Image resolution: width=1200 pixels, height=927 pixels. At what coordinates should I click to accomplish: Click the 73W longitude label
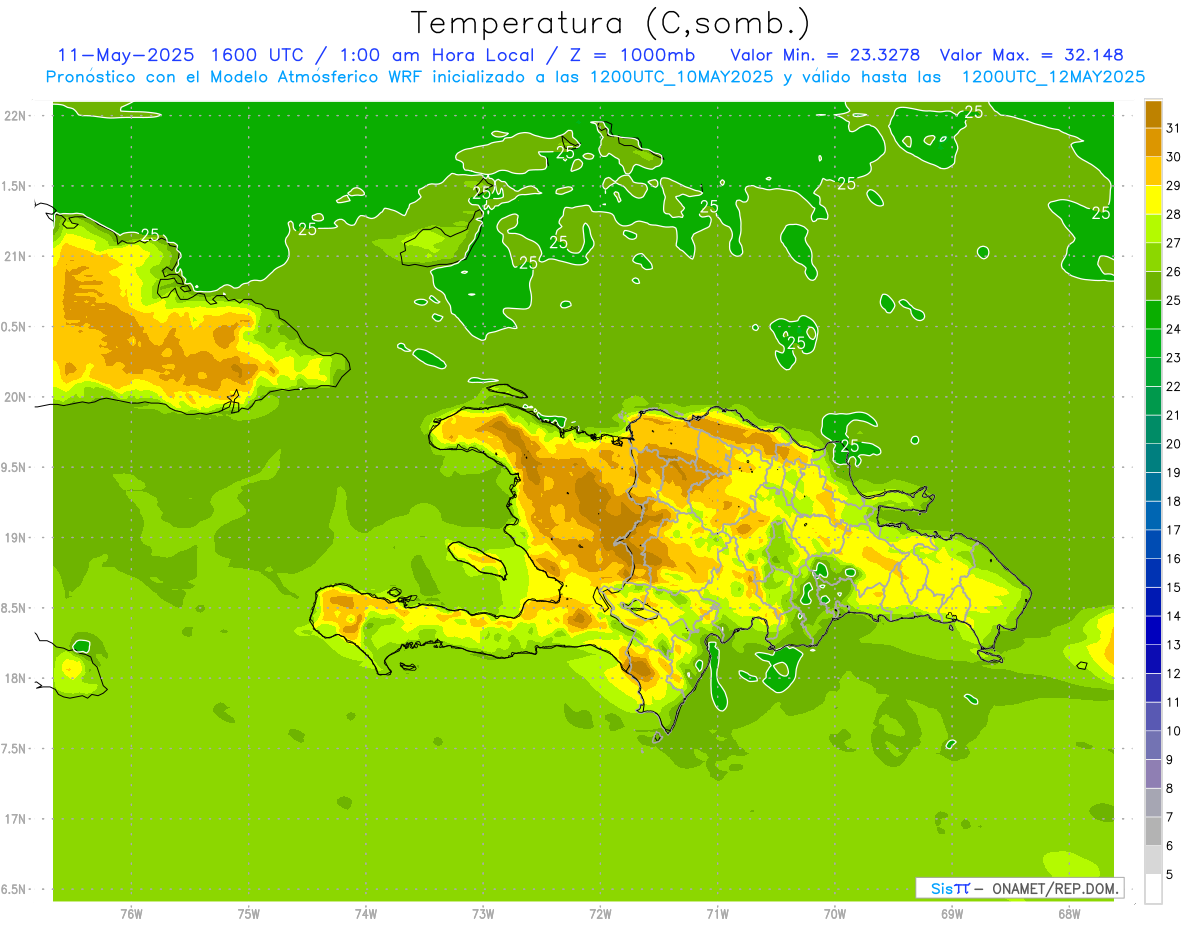click(x=483, y=914)
